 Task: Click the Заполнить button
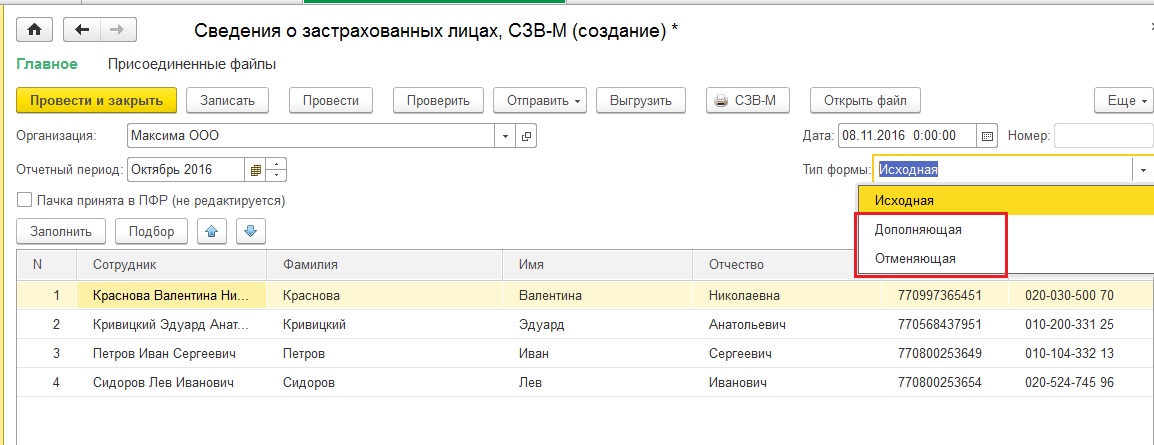[61, 231]
